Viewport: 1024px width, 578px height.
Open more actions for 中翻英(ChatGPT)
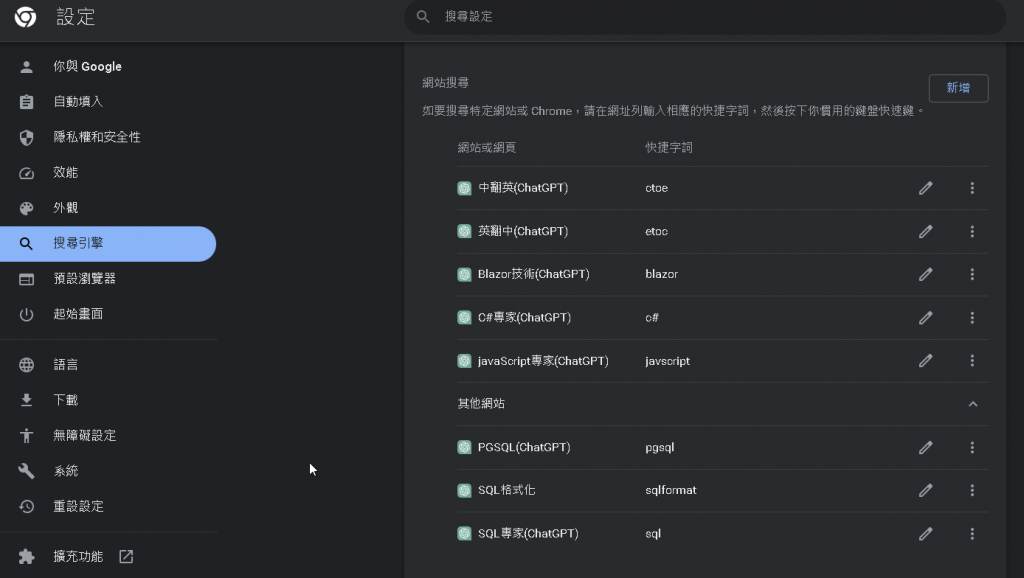point(972,188)
